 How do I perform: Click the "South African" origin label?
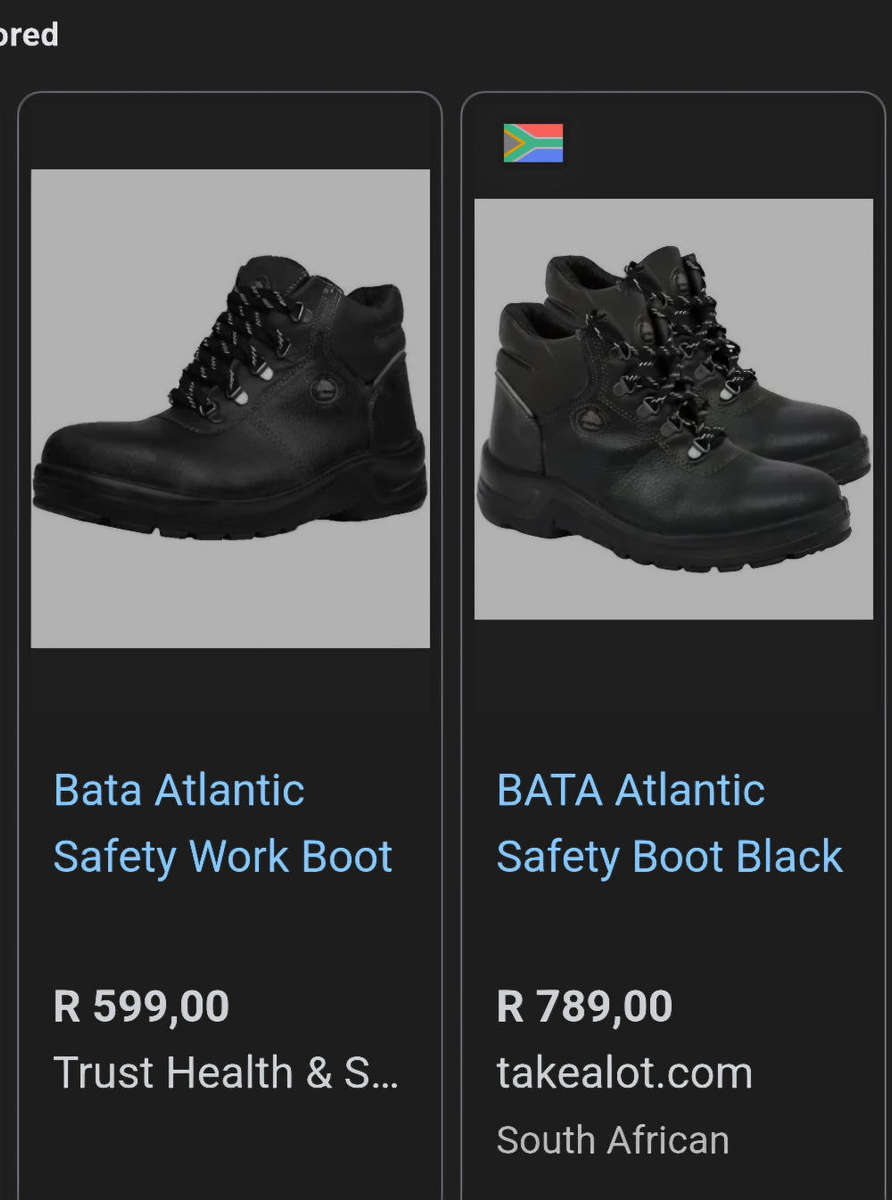[613, 1139]
